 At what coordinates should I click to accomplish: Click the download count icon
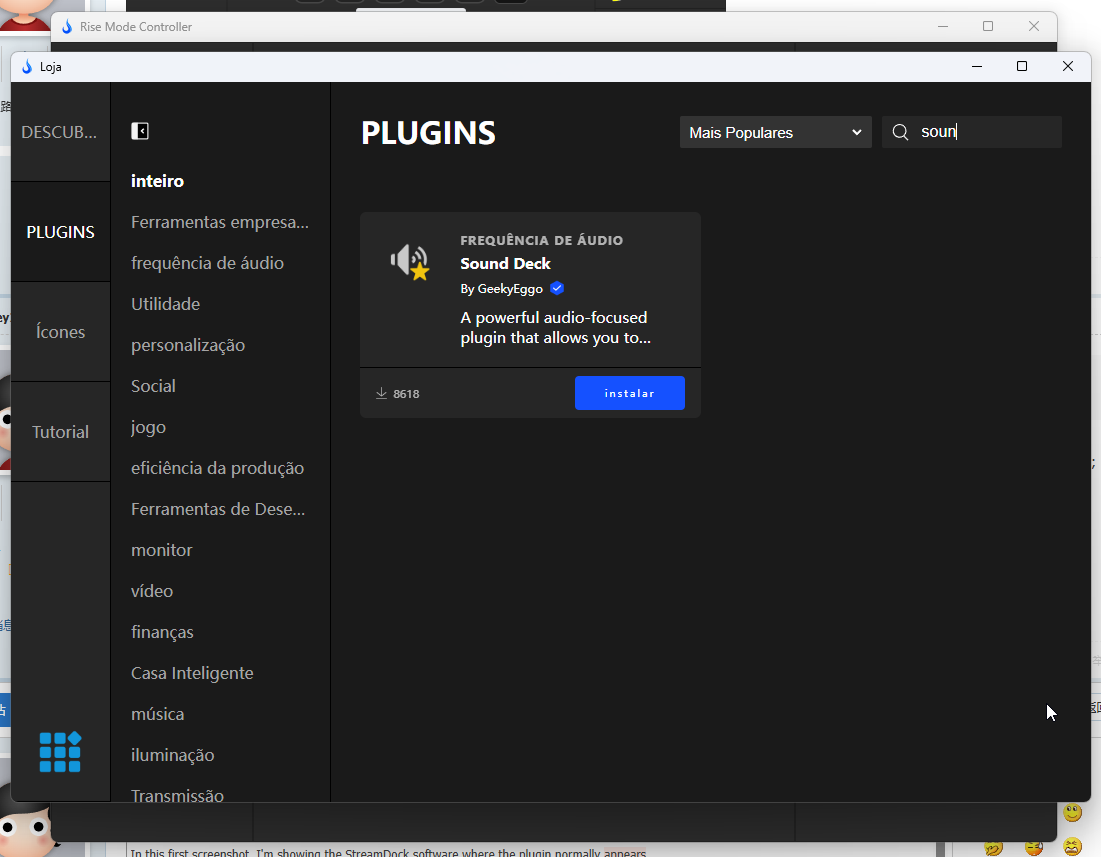tap(381, 393)
